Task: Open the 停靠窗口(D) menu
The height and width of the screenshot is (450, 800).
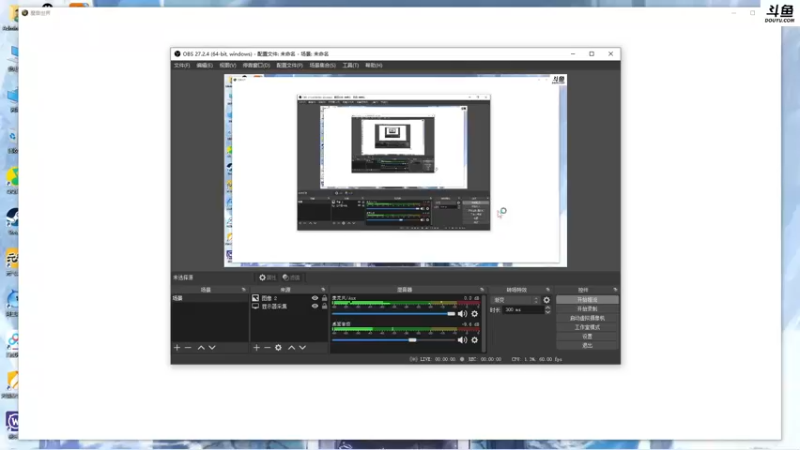Action: point(256,65)
